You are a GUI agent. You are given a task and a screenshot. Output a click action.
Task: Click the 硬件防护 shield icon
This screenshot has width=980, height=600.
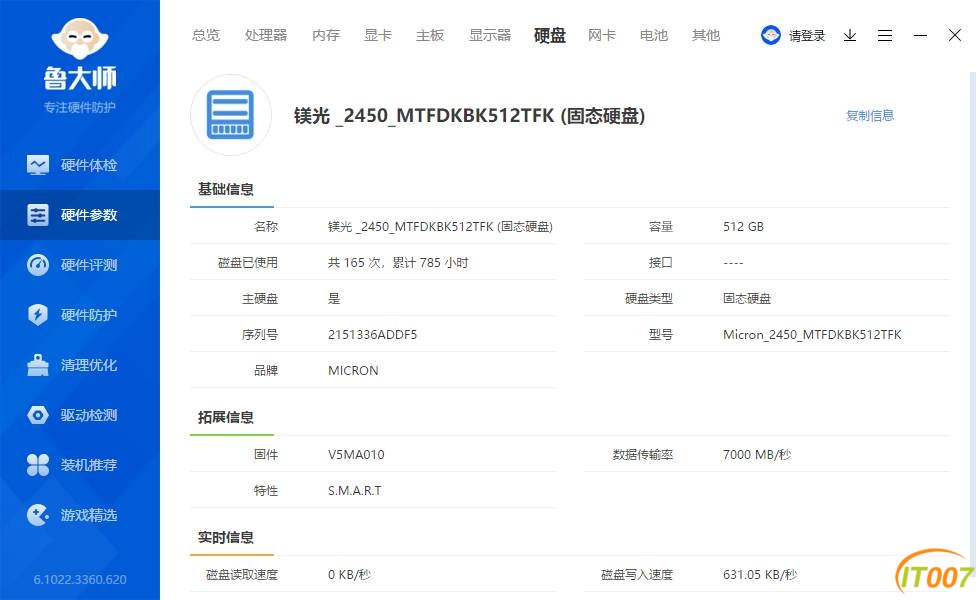(38, 315)
